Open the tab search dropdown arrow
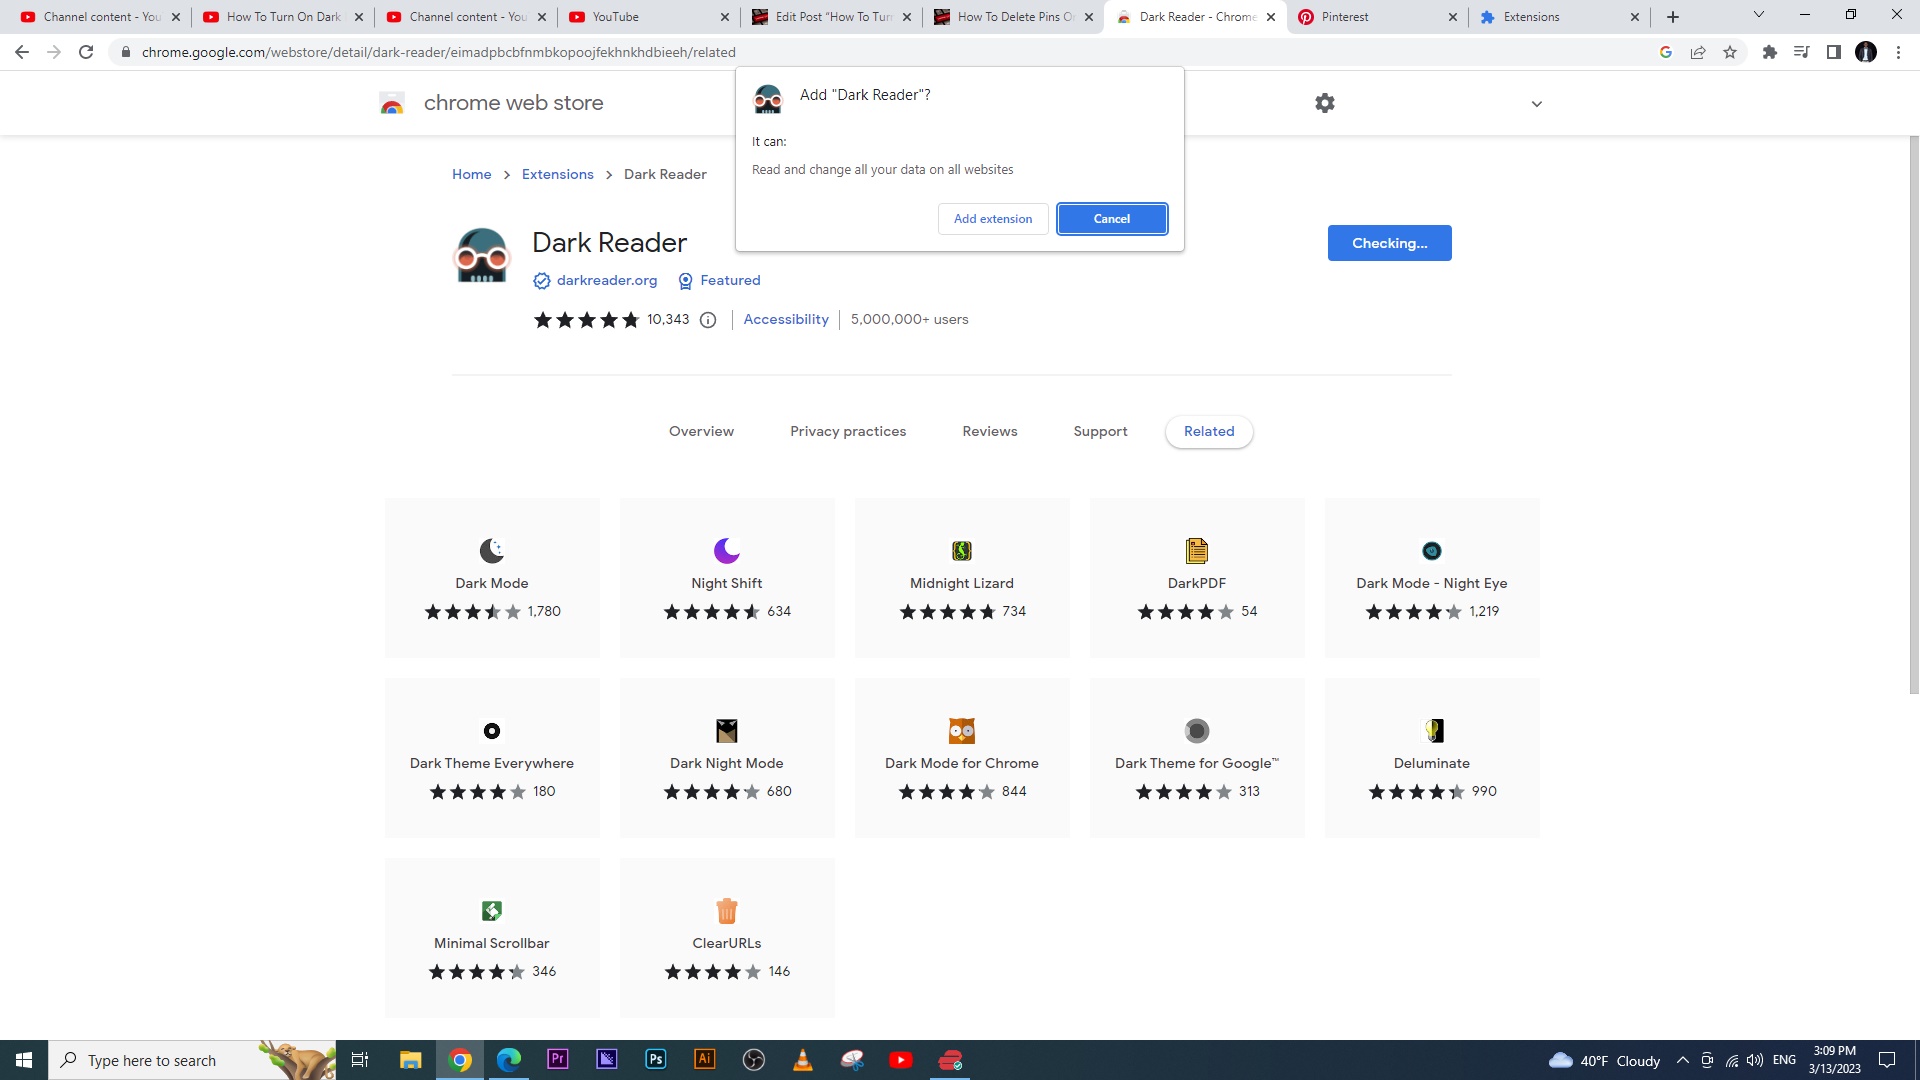The image size is (1920, 1080). (x=1758, y=15)
